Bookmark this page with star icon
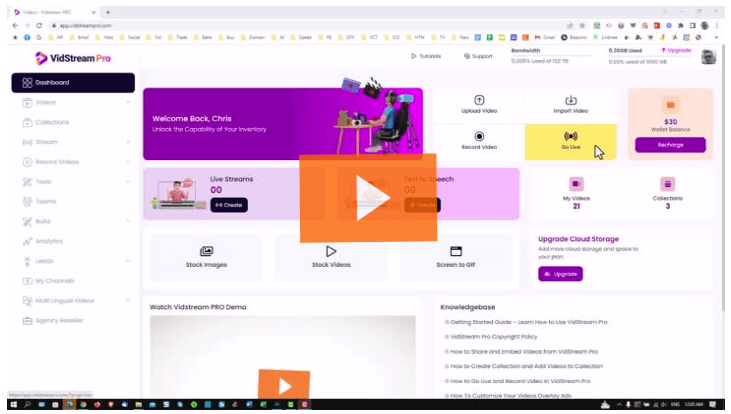The image size is (731, 414). (582, 26)
